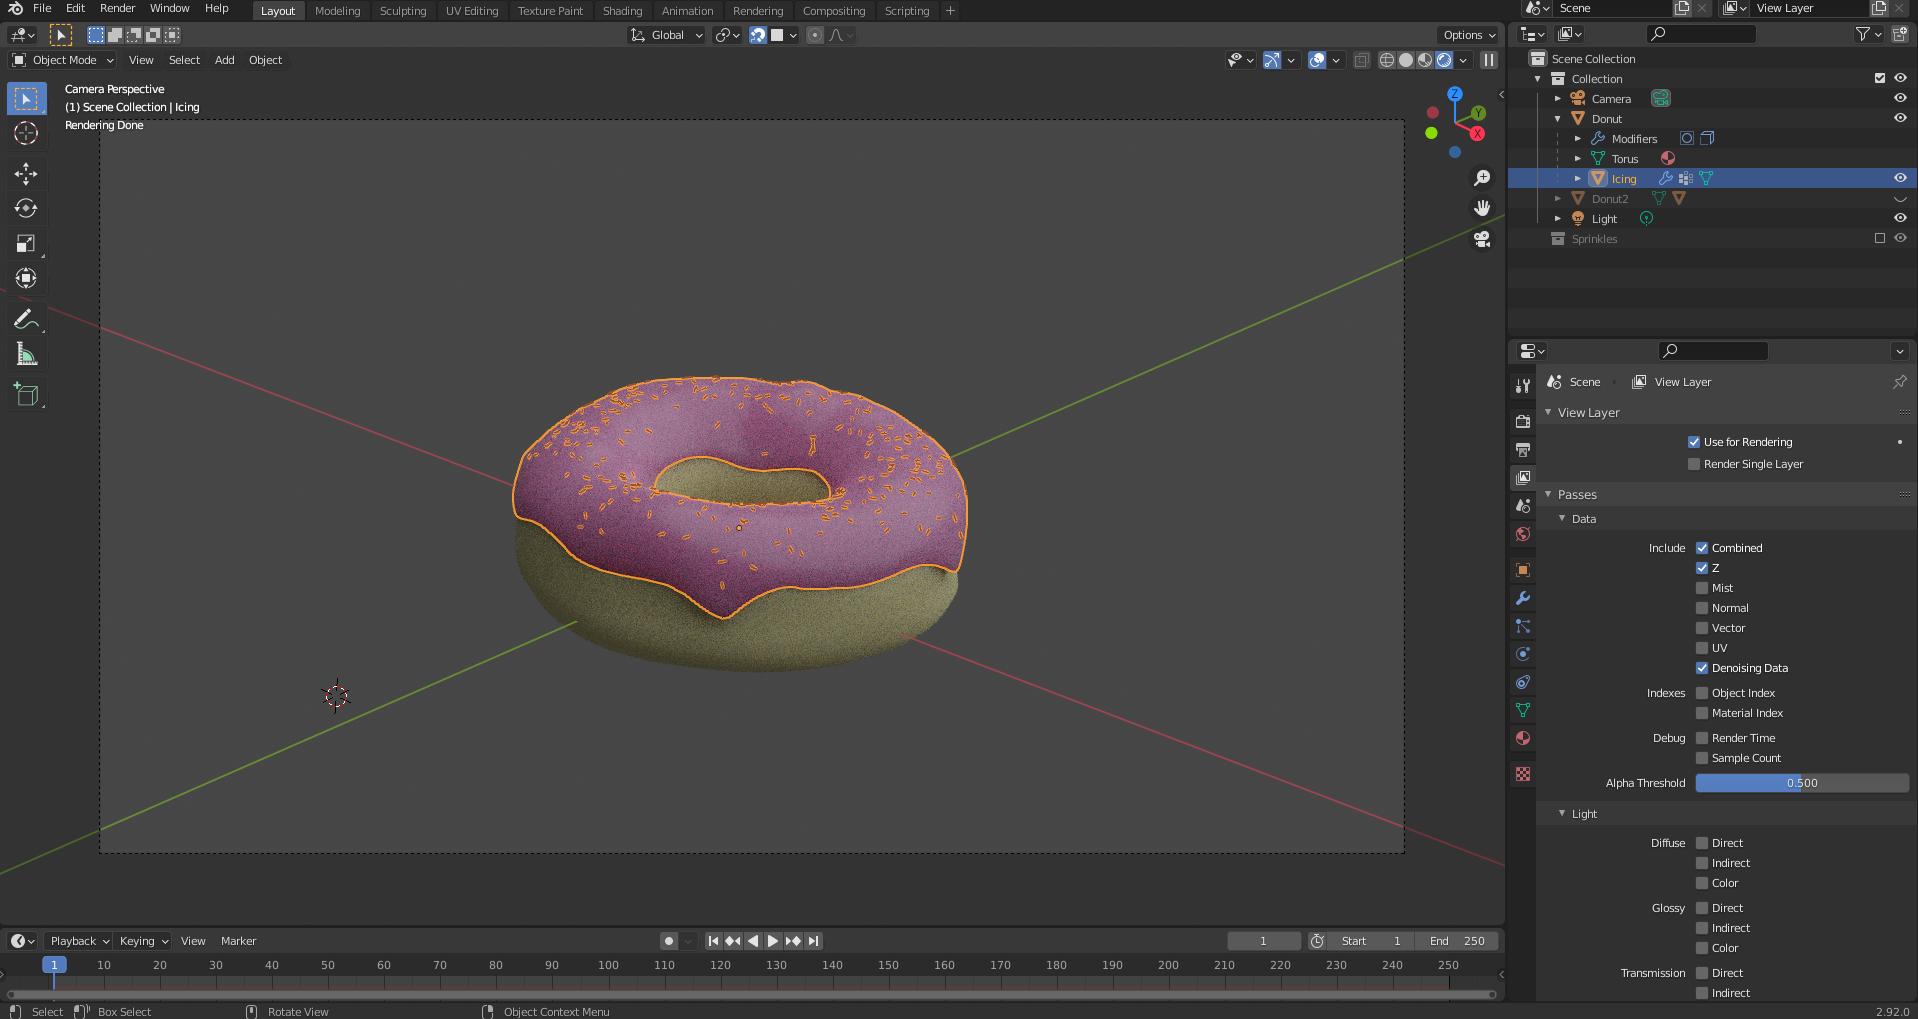Viewport: 1918px width, 1019px height.
Task: Switch to rendered viewport shading
Action: (x=1444, y=60)
